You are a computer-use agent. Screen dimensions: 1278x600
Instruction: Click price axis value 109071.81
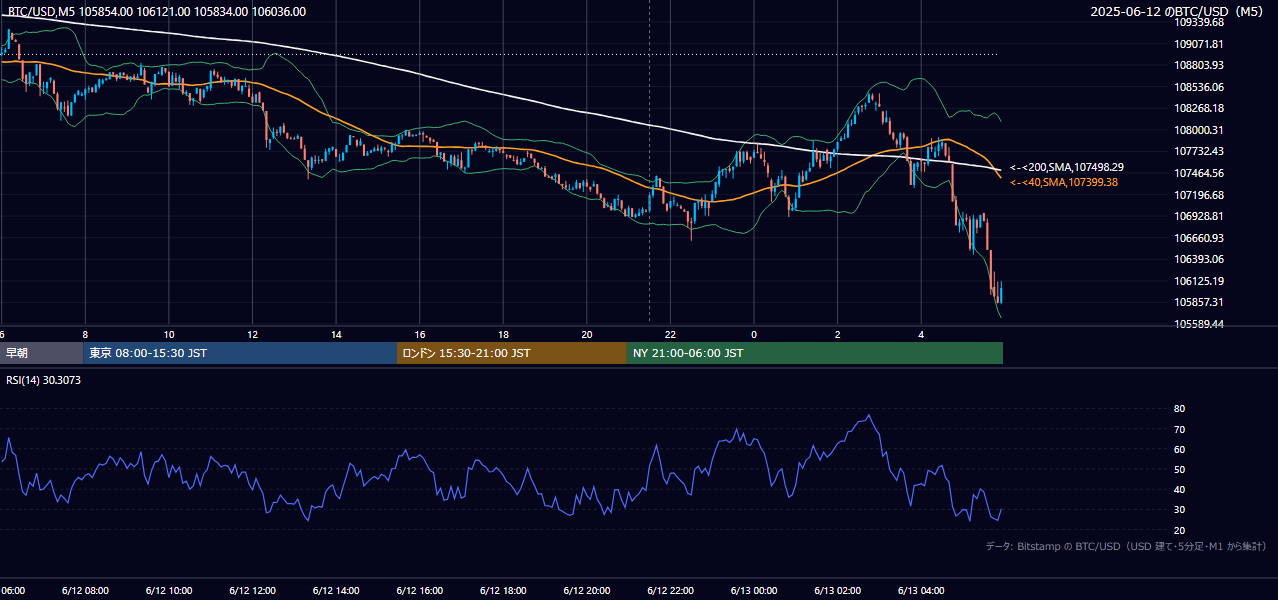coord(1199,44)
